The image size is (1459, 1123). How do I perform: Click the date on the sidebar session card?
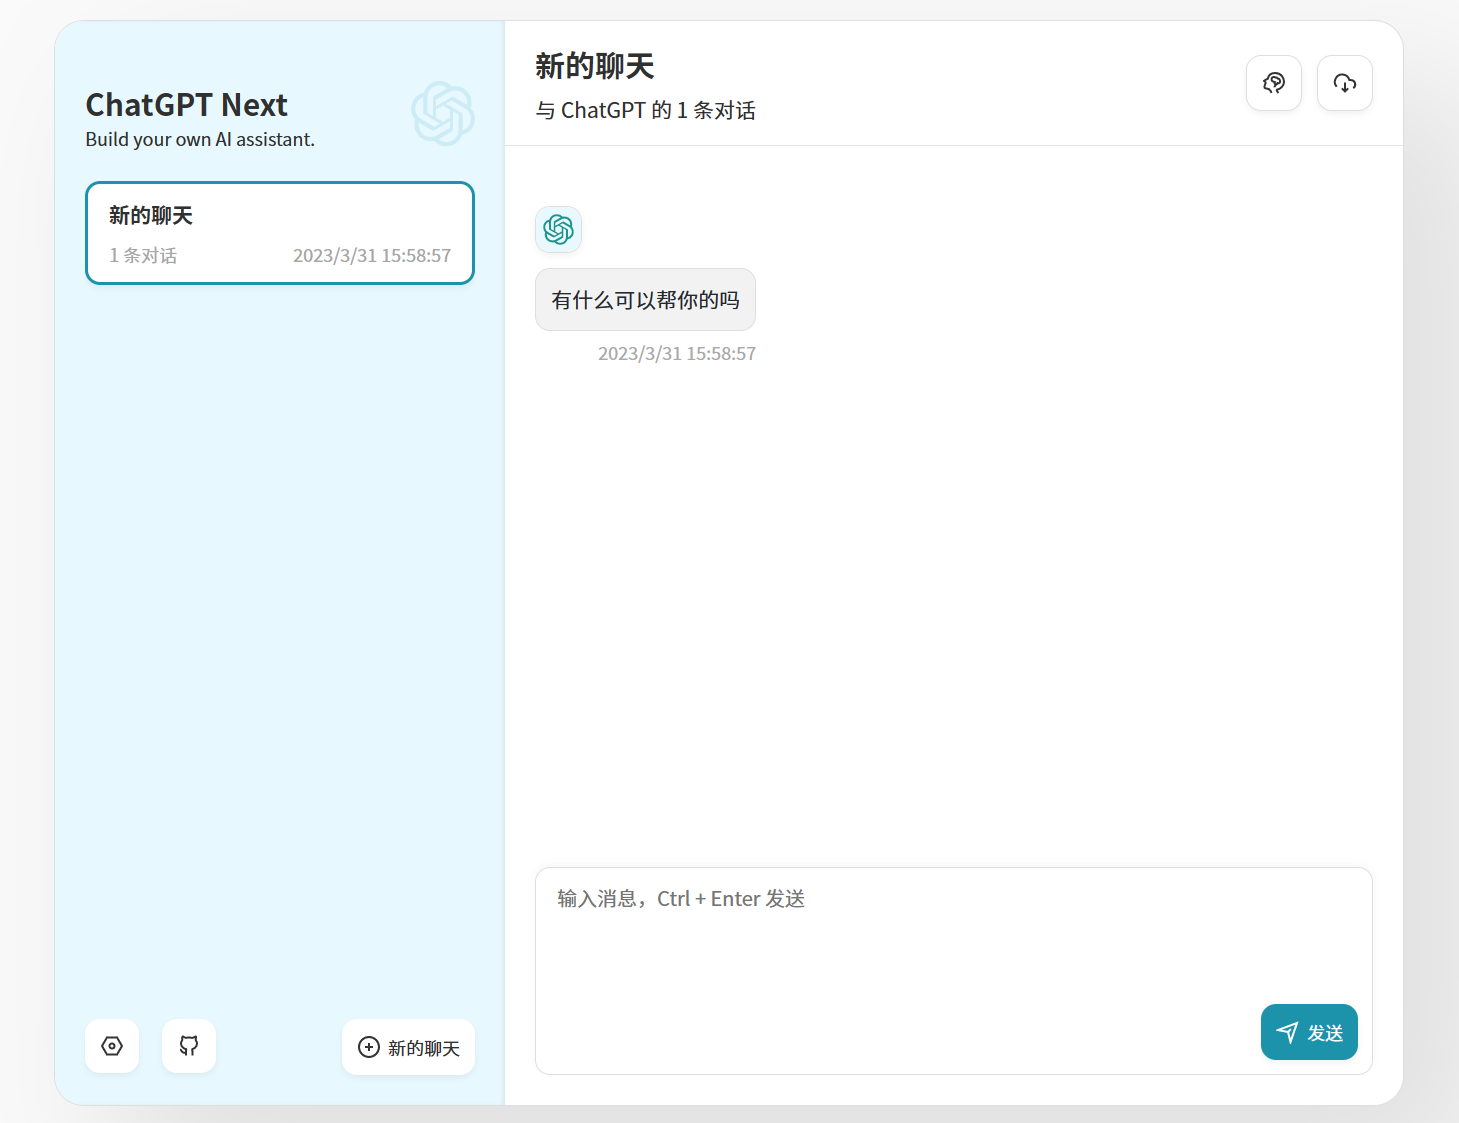click(x=372, y=255)
